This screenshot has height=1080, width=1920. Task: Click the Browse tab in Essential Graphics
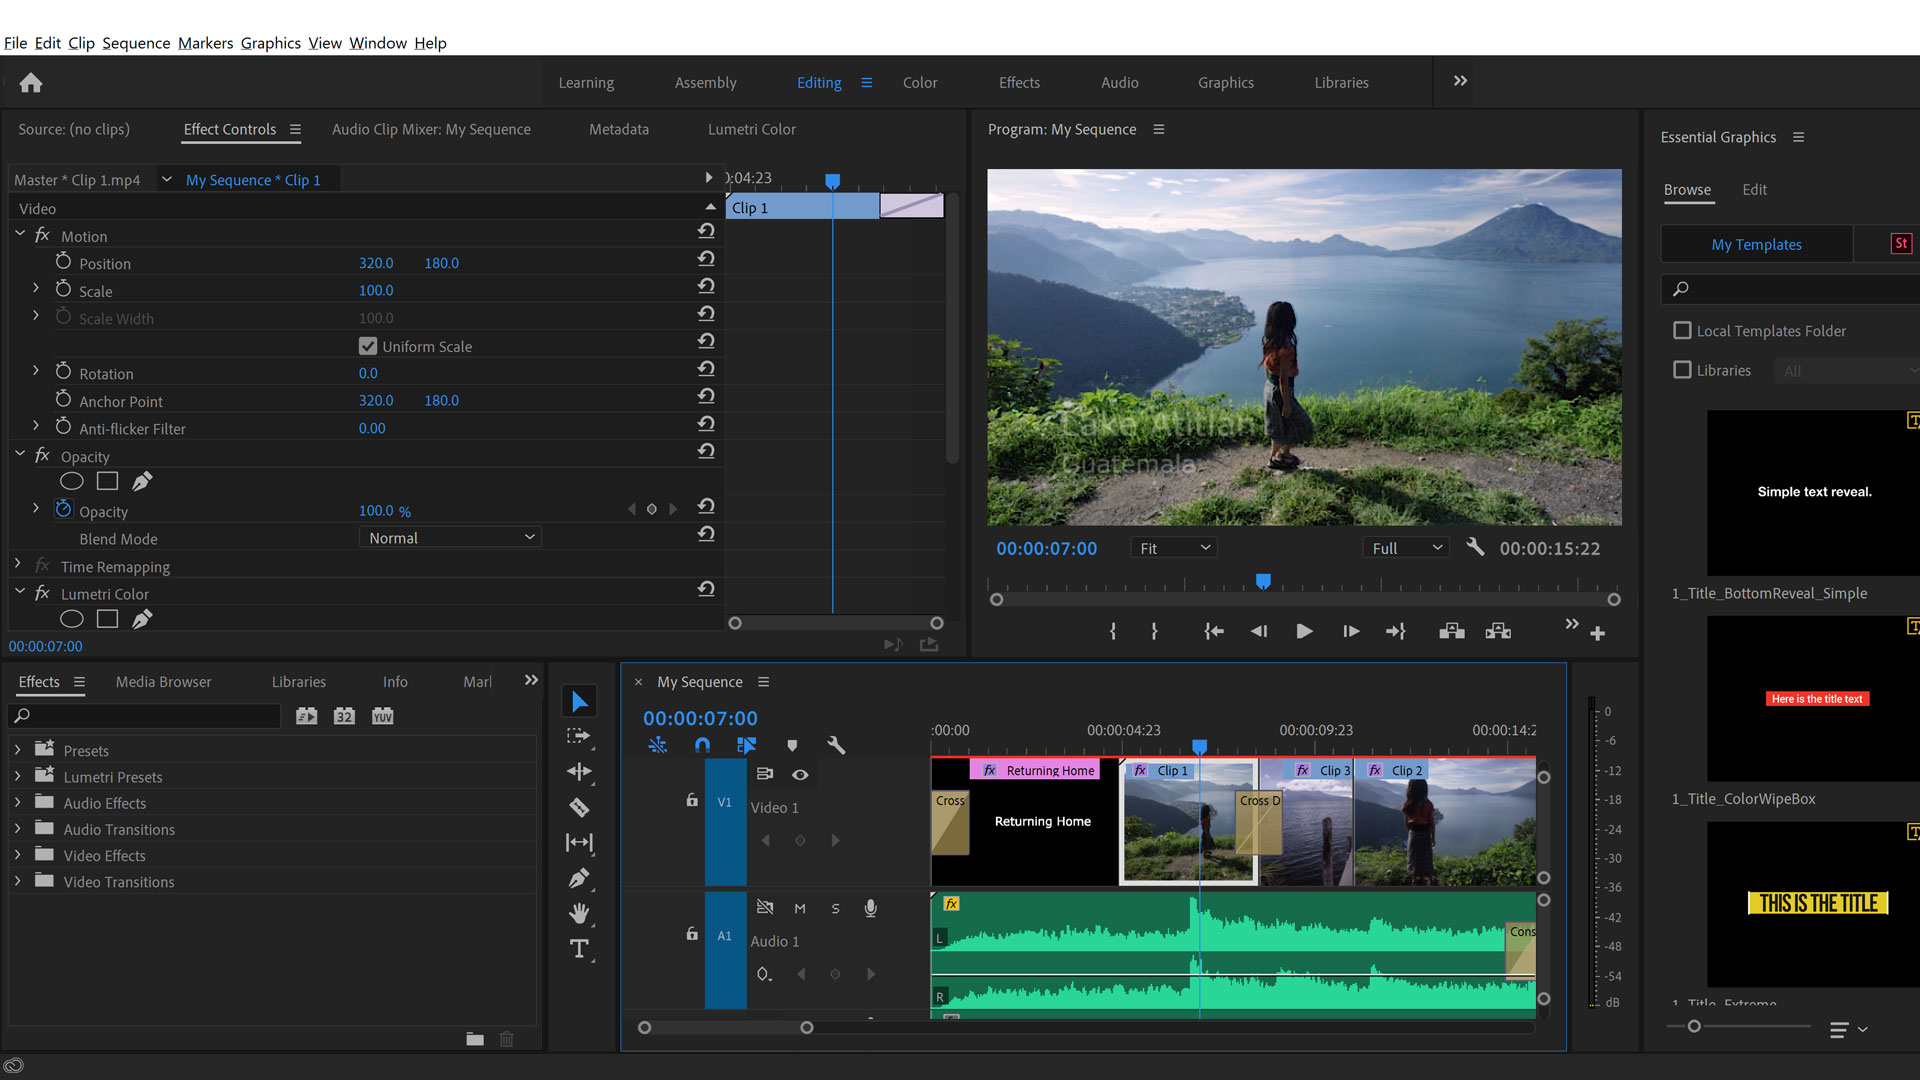(x=1688, y=189)
